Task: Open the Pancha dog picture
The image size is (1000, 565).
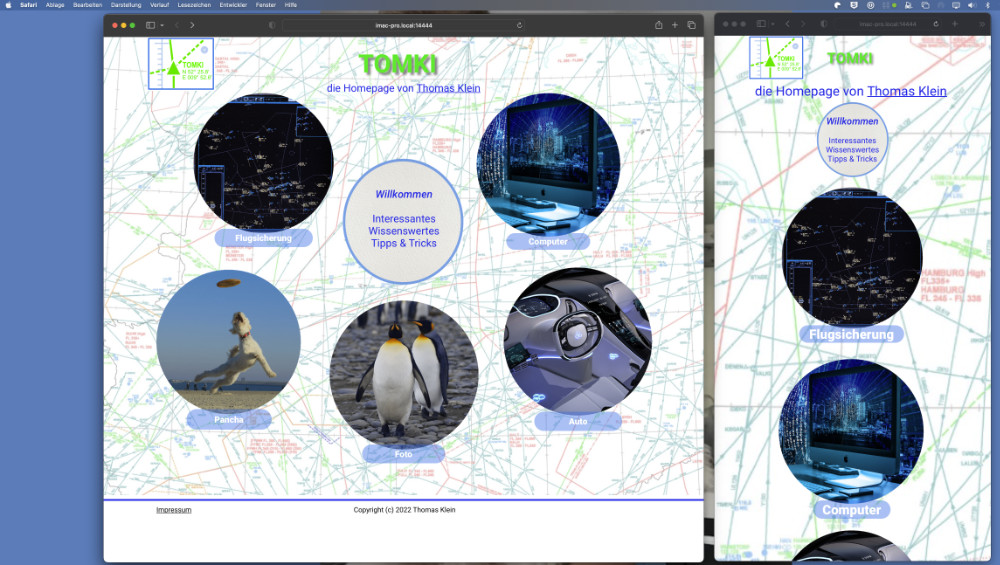Action: pos(228,340)
